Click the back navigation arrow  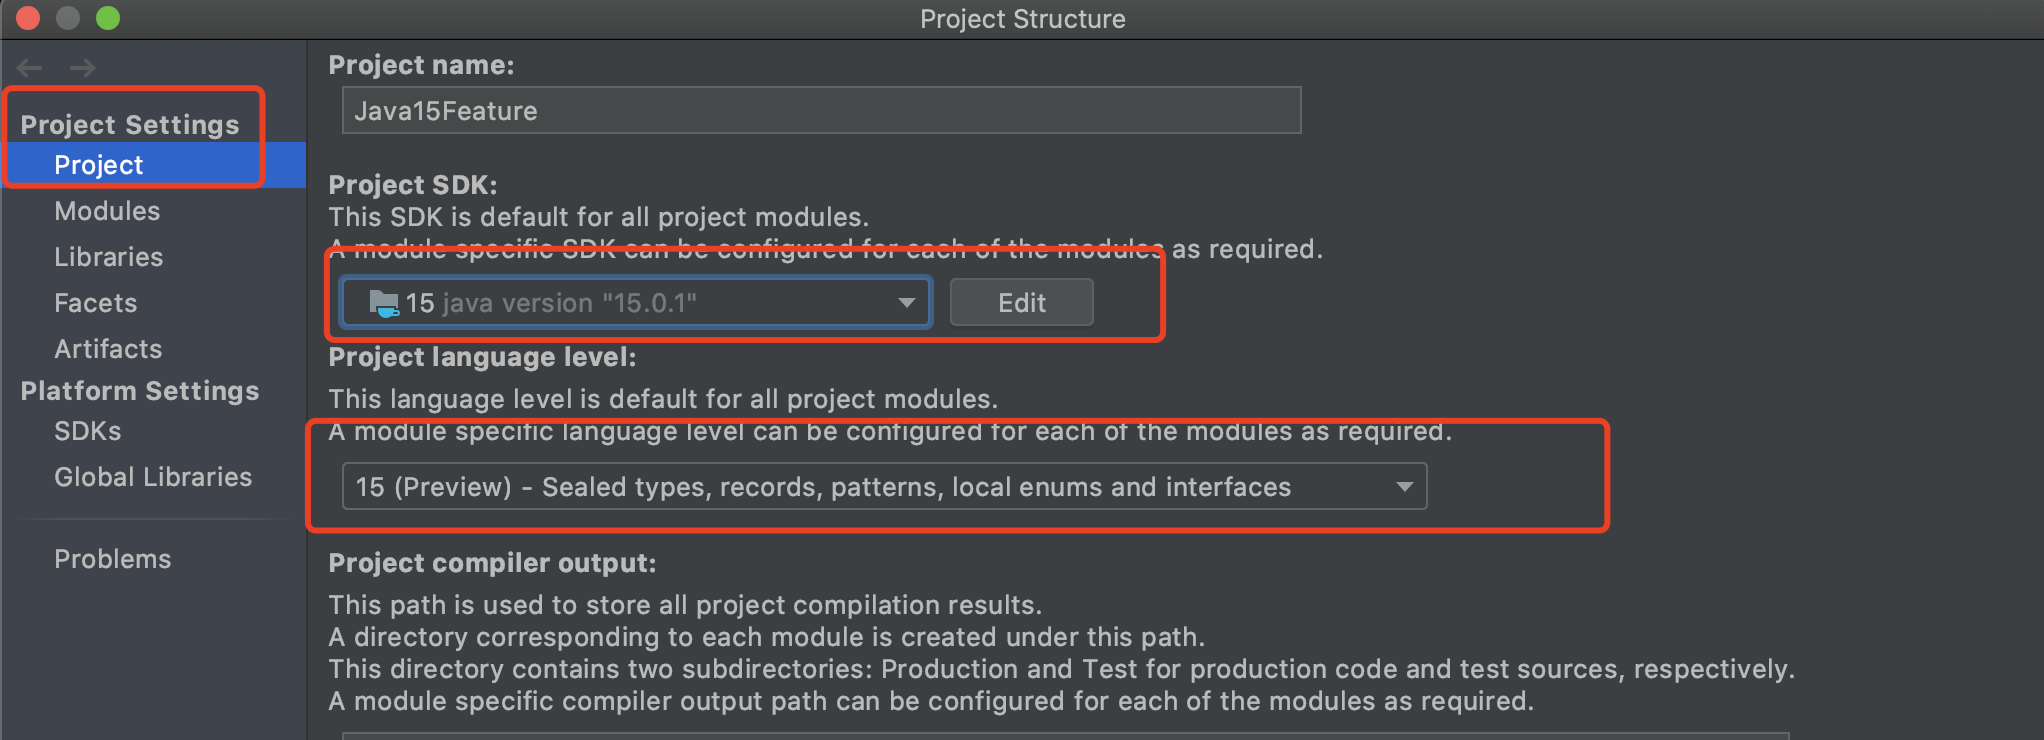pos(30,68)
